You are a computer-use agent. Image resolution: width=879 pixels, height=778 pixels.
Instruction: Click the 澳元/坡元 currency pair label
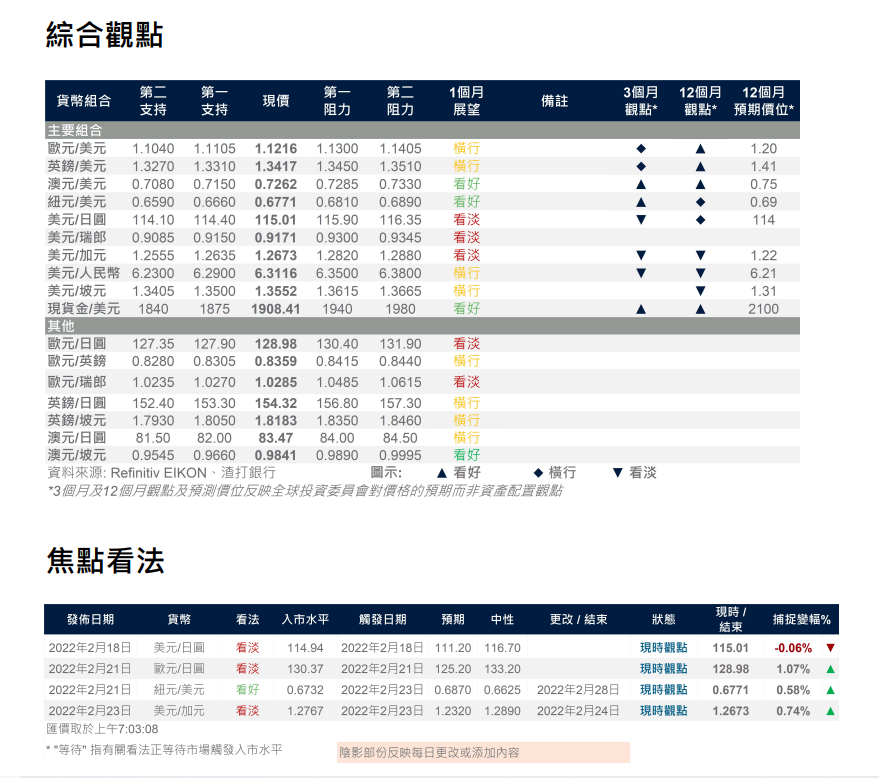(77, 455)
